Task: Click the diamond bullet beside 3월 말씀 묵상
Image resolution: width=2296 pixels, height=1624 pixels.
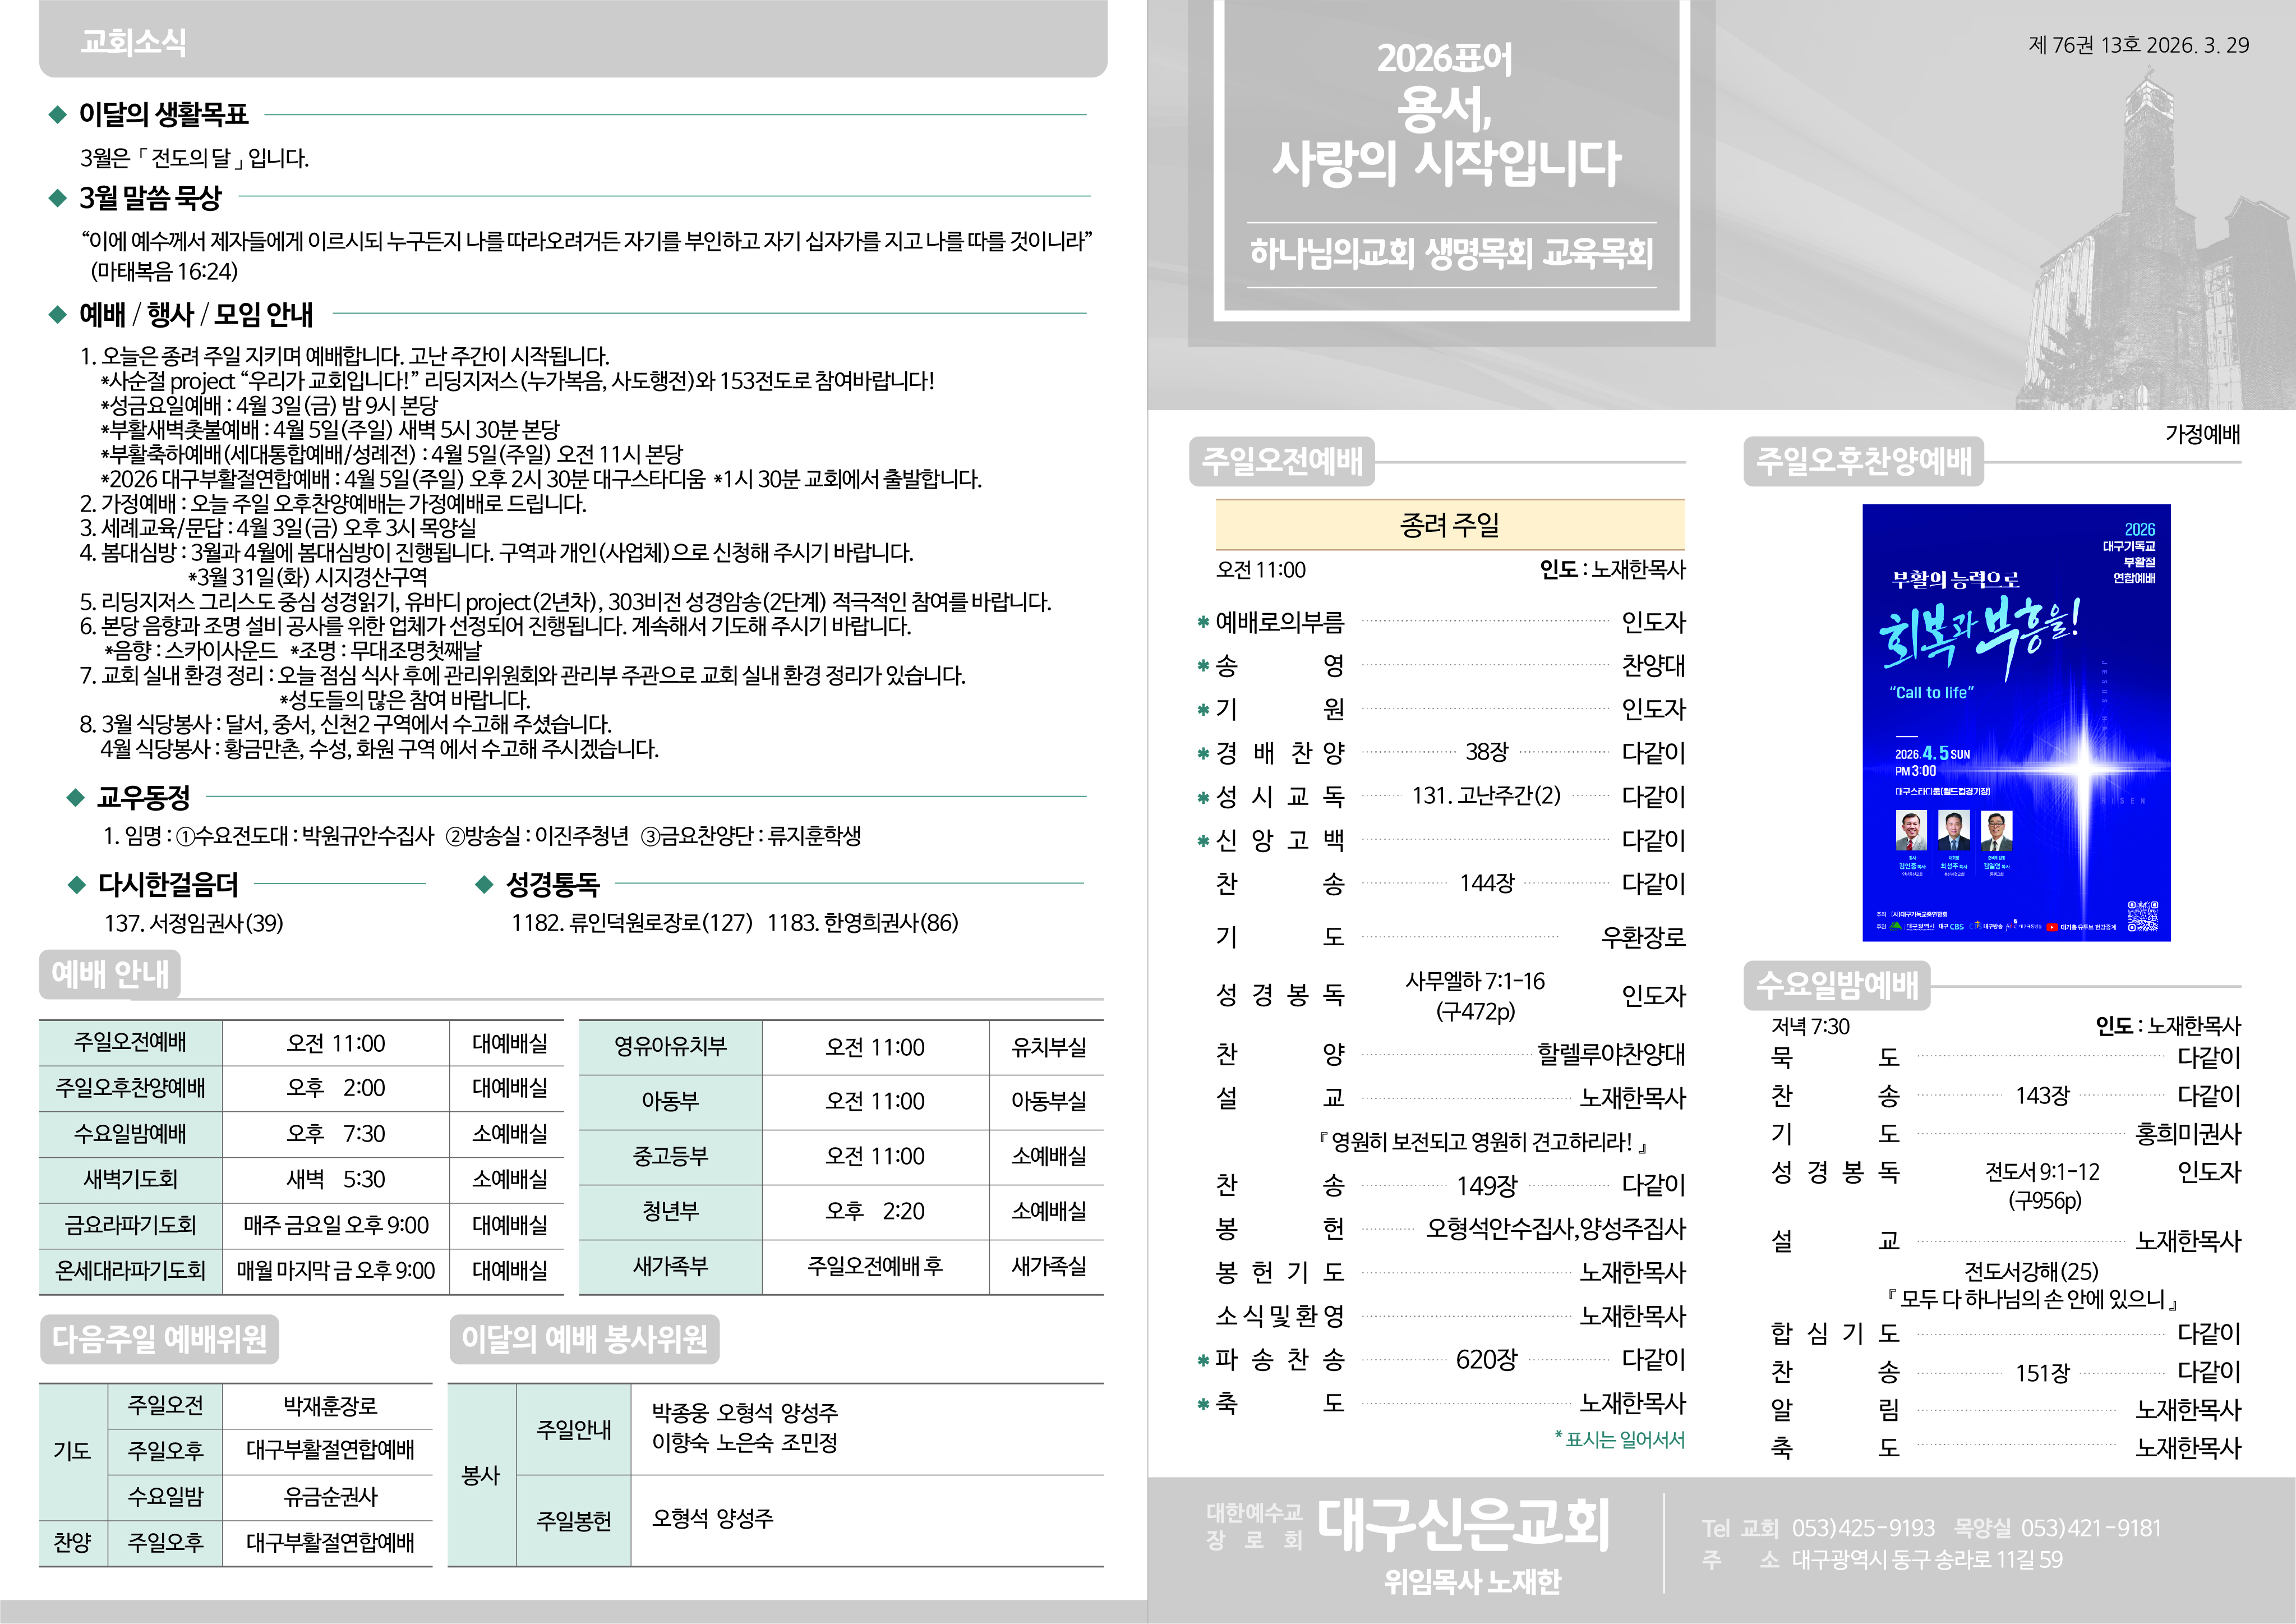Action: coord(57,198)
